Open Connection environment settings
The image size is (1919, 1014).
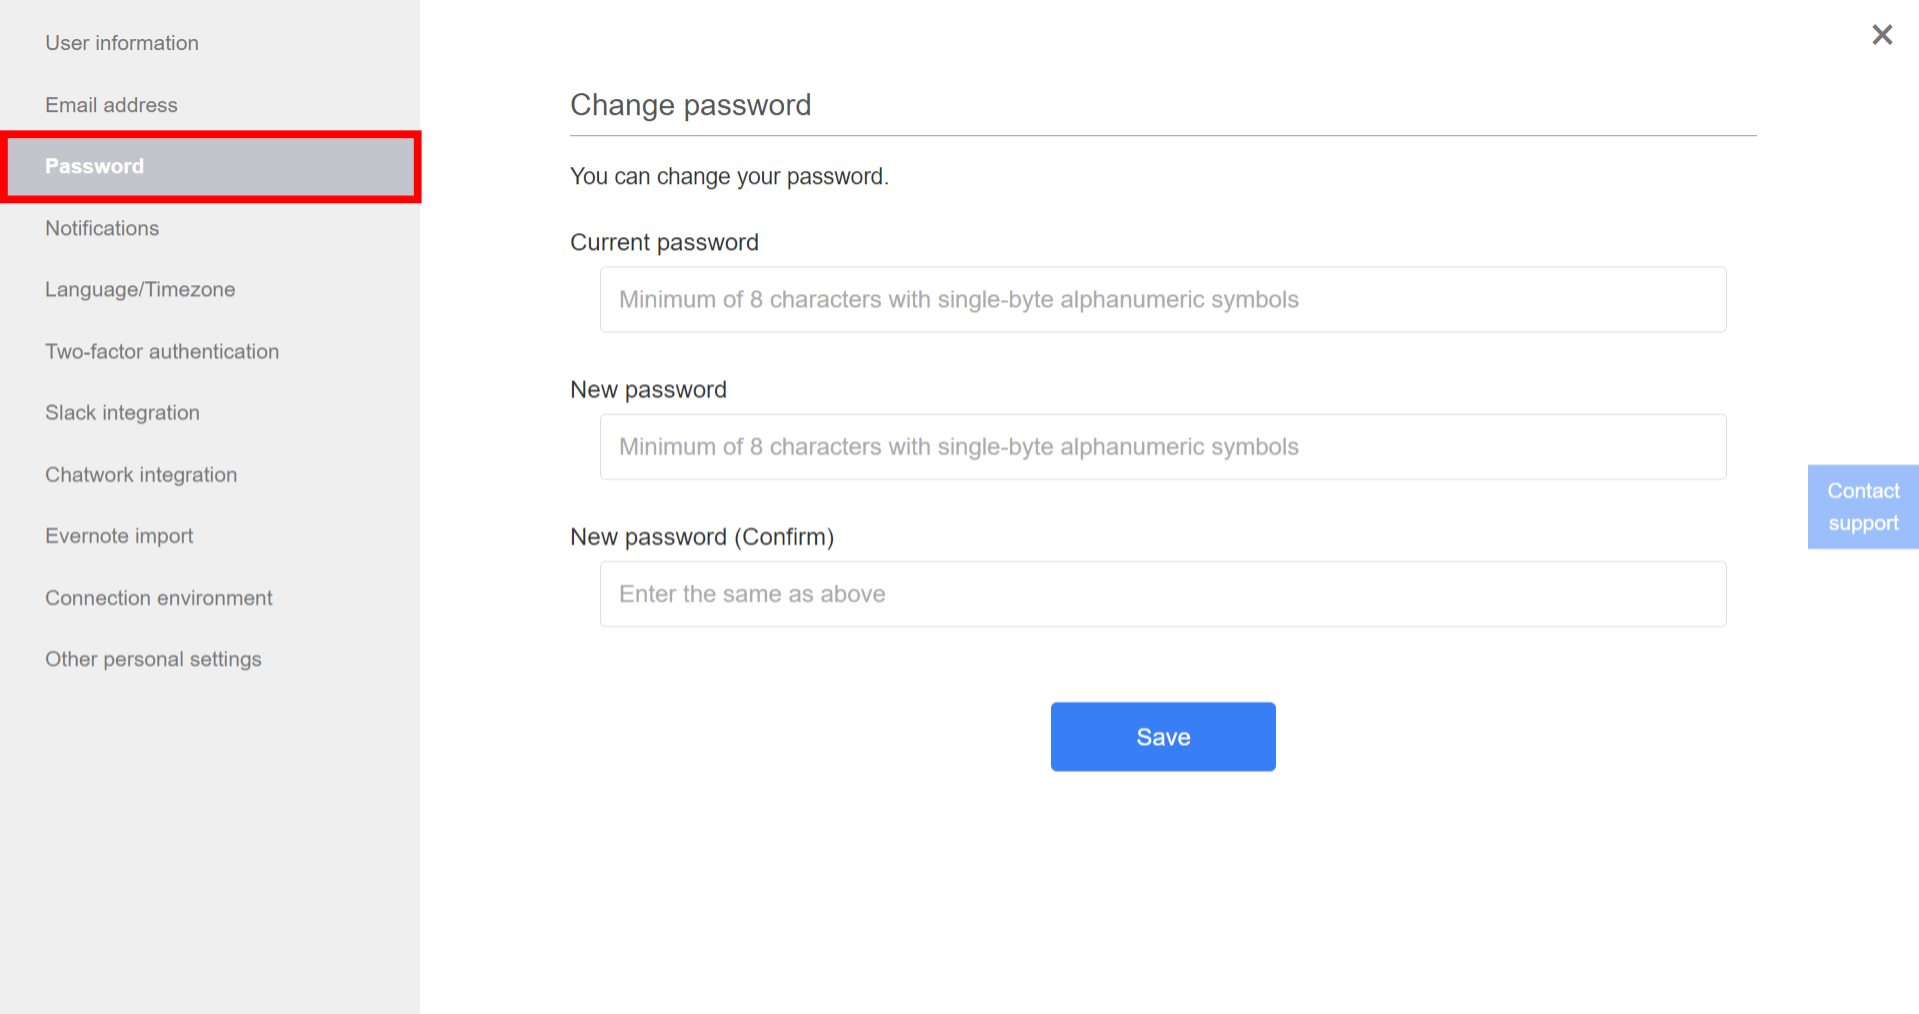pos(158,597)
